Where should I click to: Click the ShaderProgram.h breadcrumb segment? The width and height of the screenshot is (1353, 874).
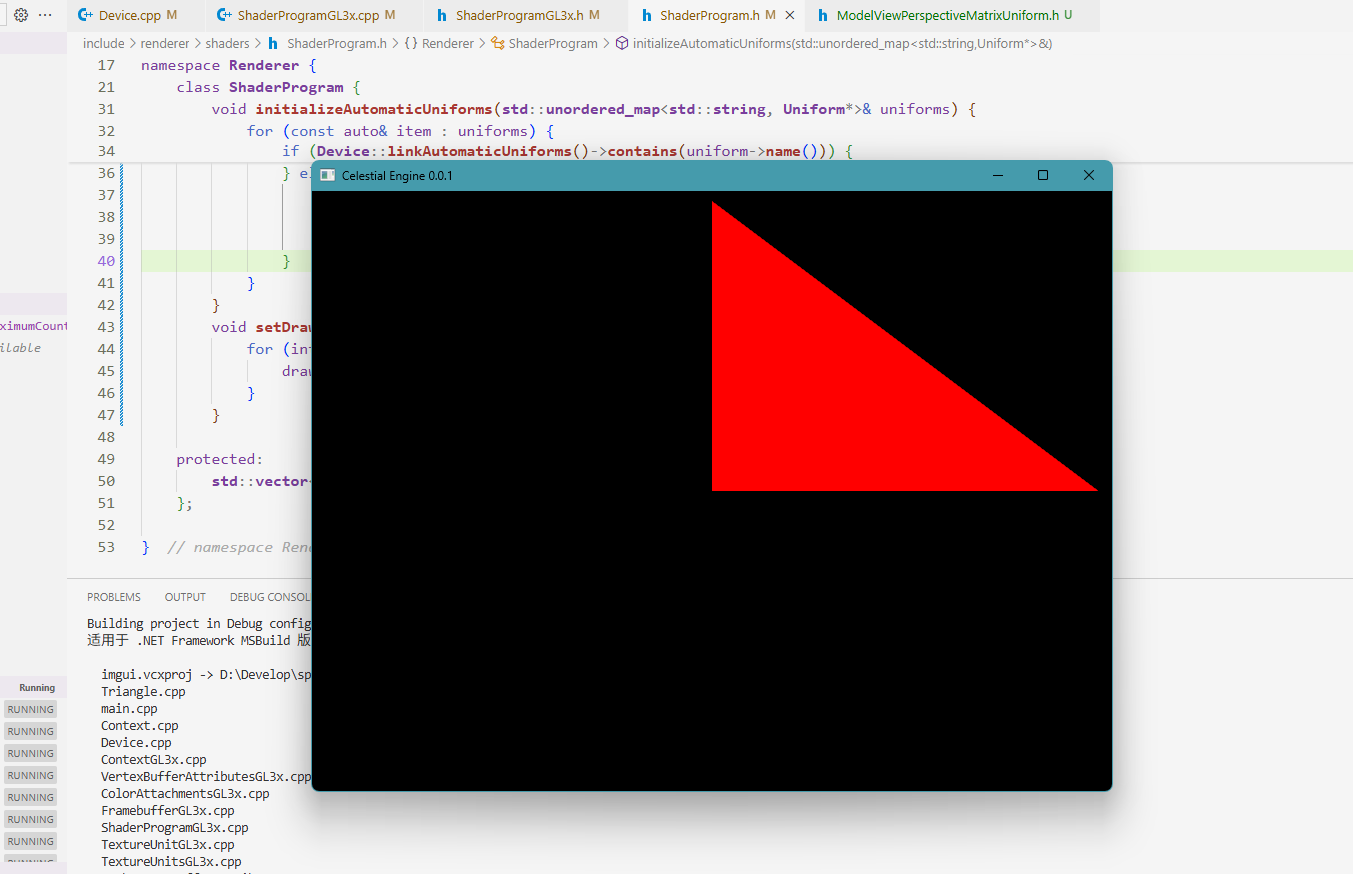pyautogui.click(x=327, y=43)
